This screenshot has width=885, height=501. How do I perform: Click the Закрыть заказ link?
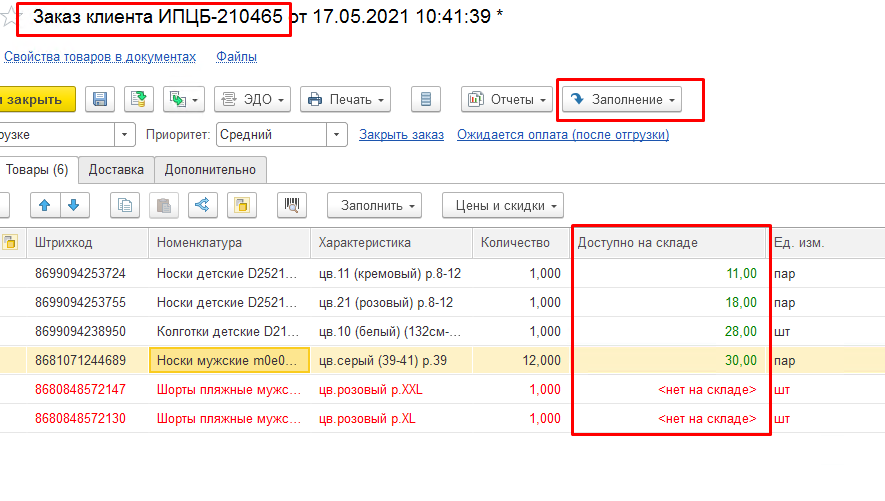(x=401, y=135)
